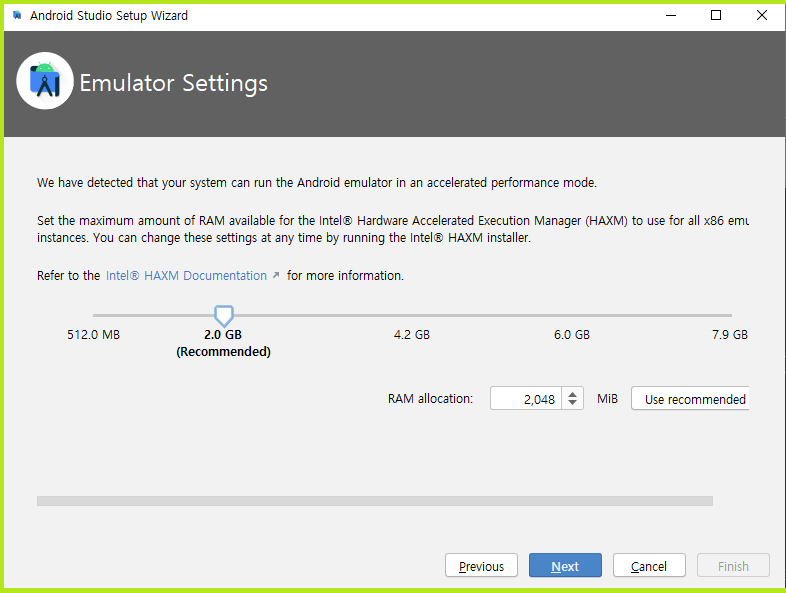The image size is (786, 593).
Task: Click the Android Studio title bar icon
Action: point(17,16)
